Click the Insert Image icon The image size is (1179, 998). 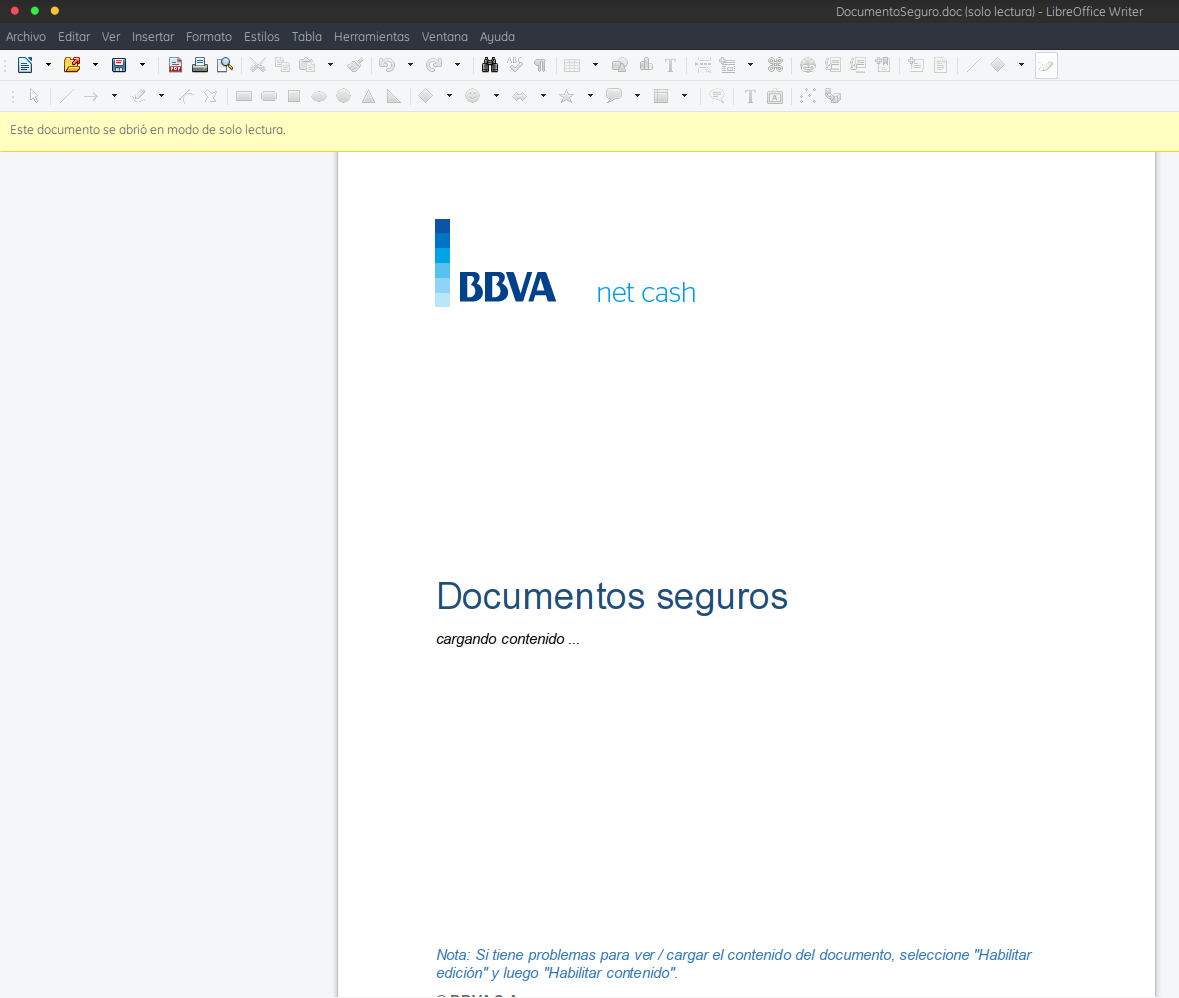click(620, 65)
